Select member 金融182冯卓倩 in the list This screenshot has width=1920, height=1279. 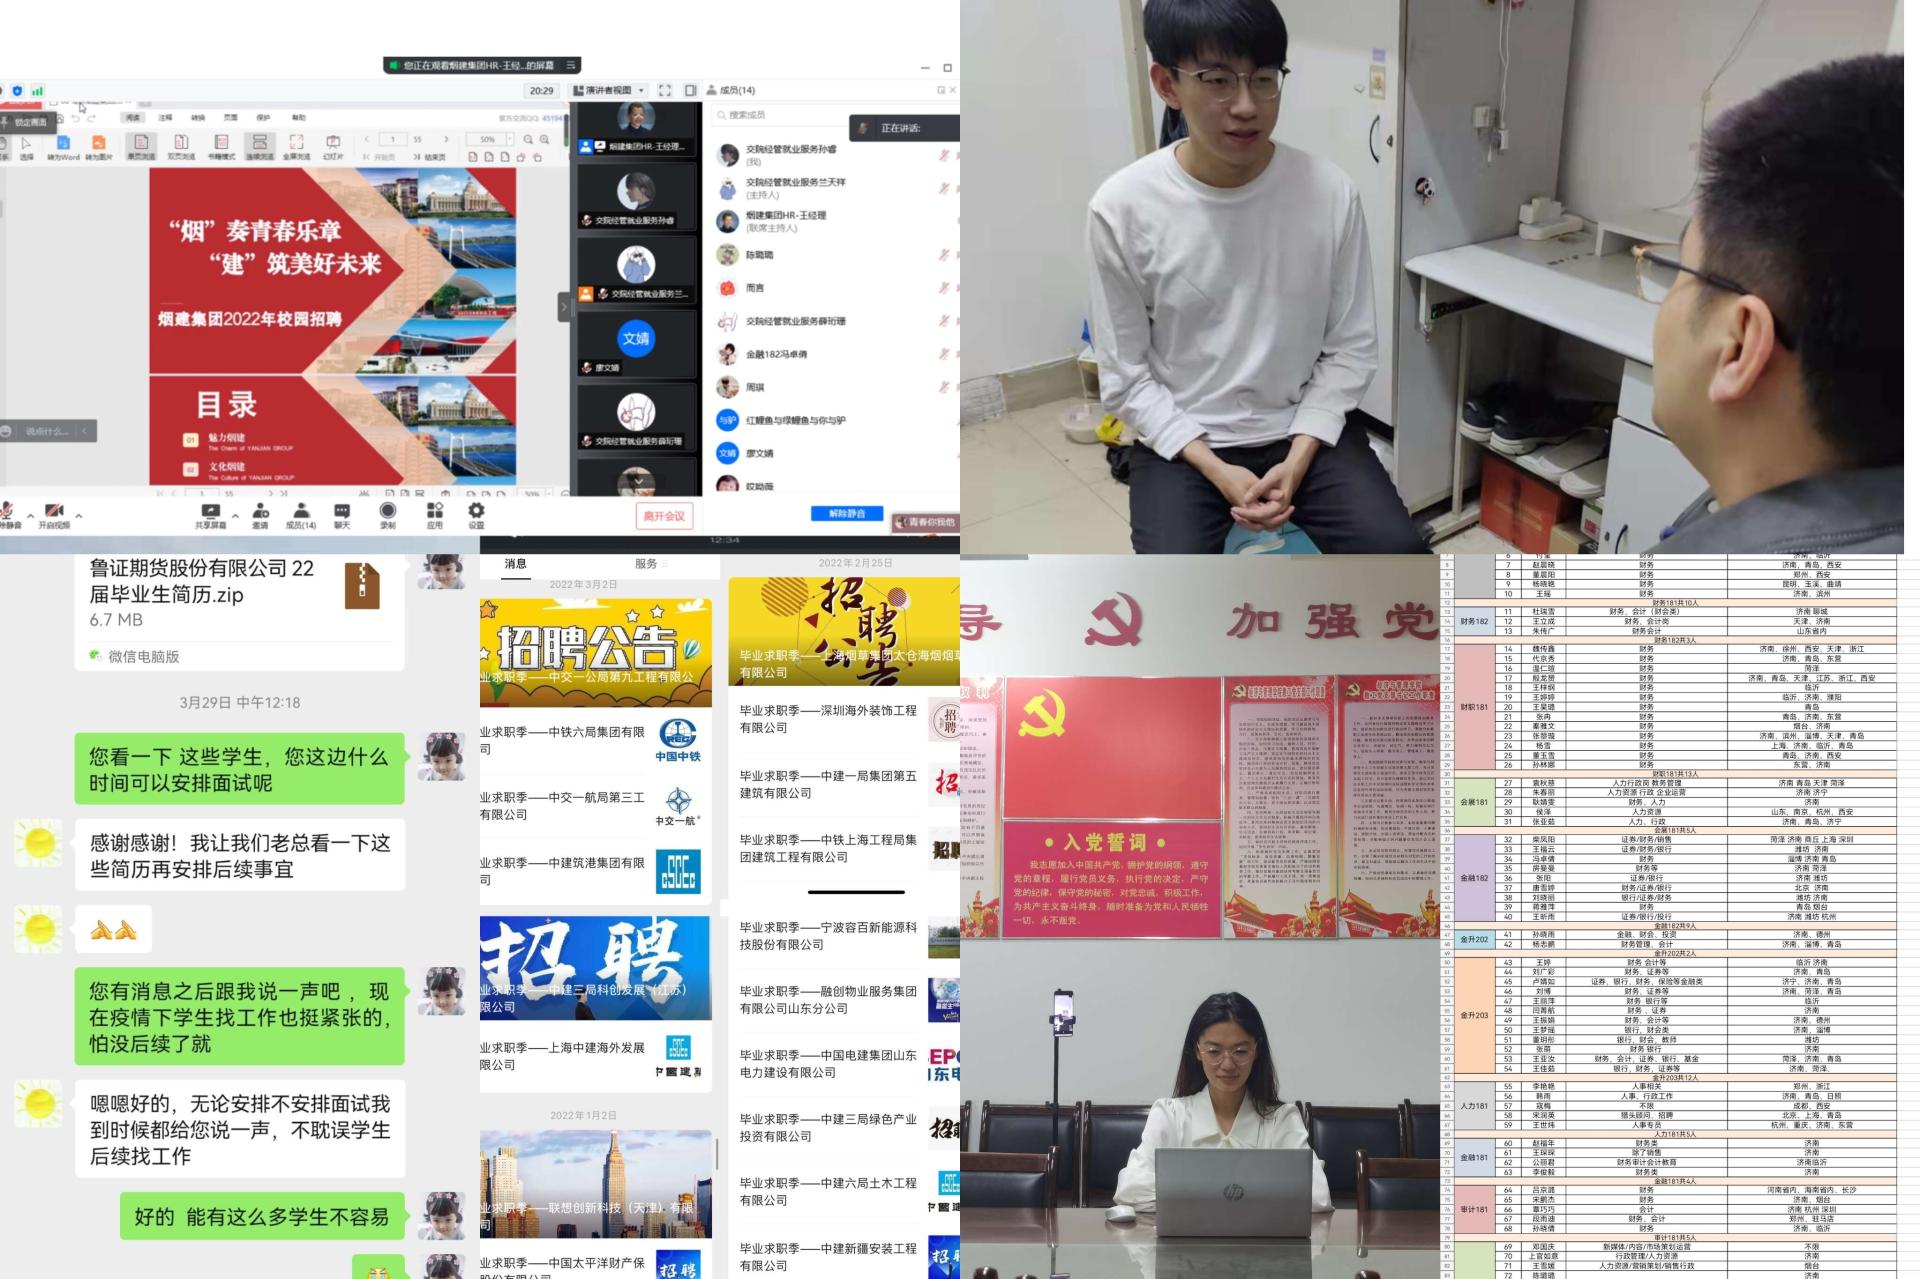(x=835, y=354)
